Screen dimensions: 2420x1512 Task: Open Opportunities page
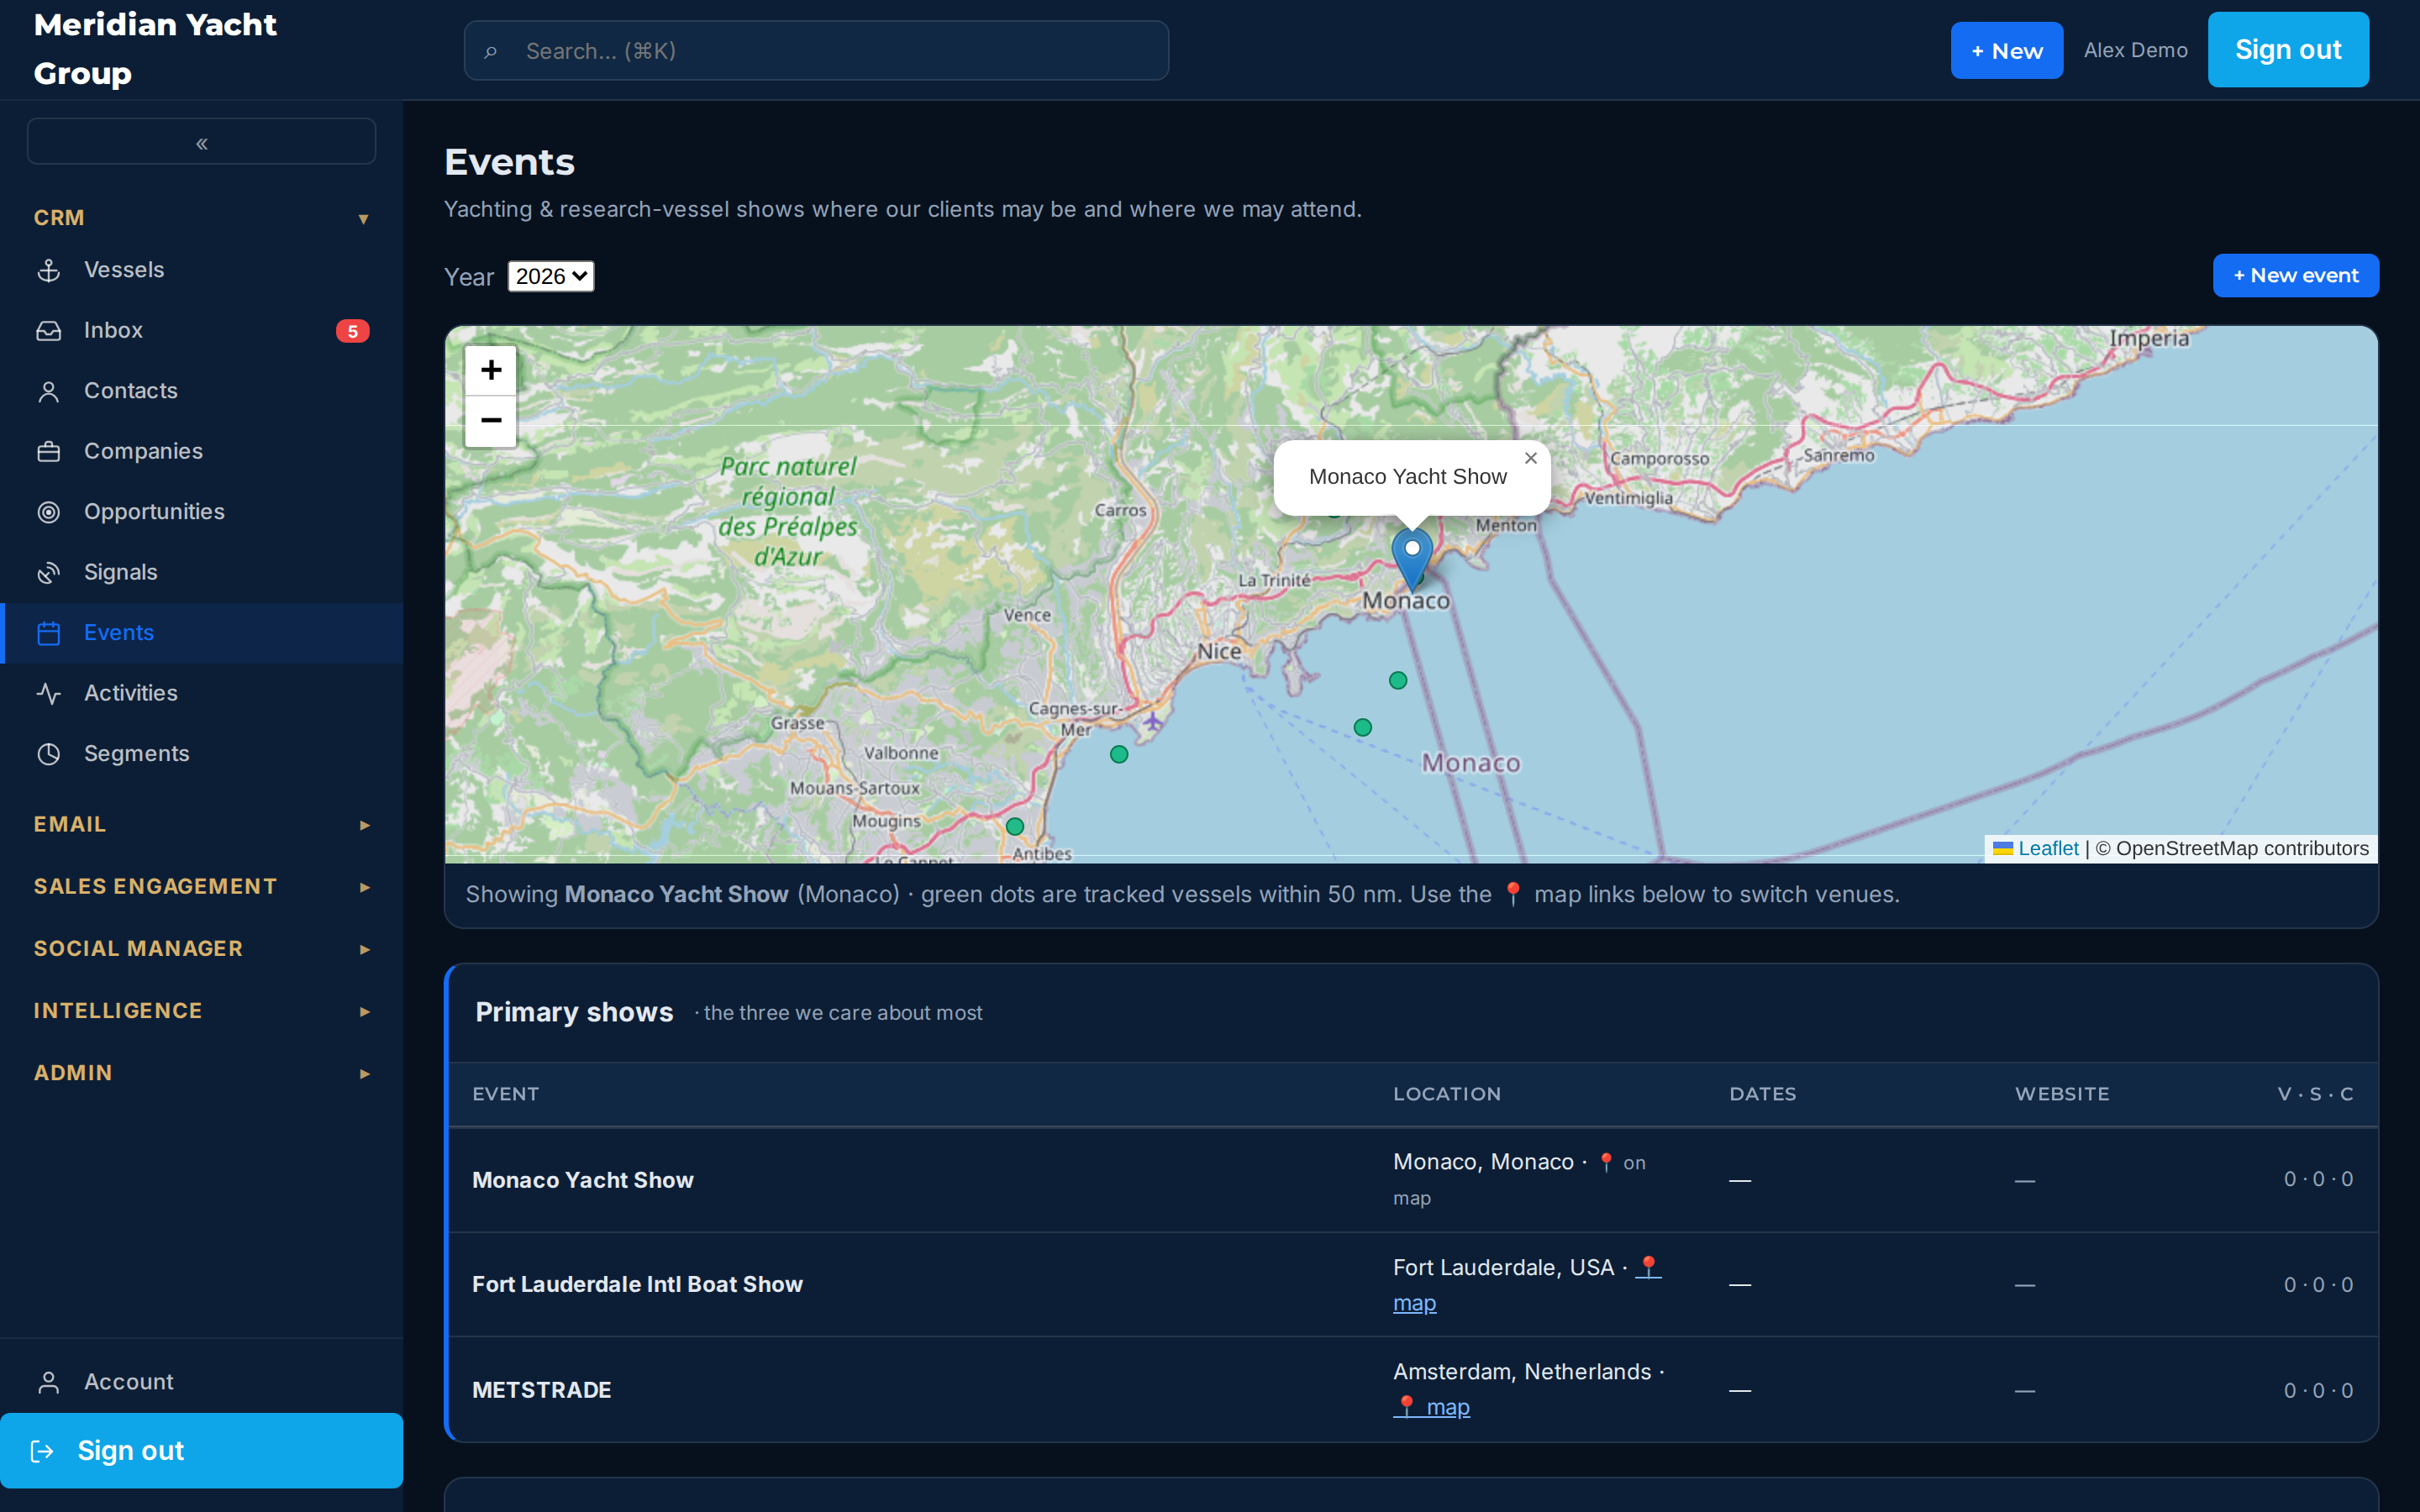202,512
